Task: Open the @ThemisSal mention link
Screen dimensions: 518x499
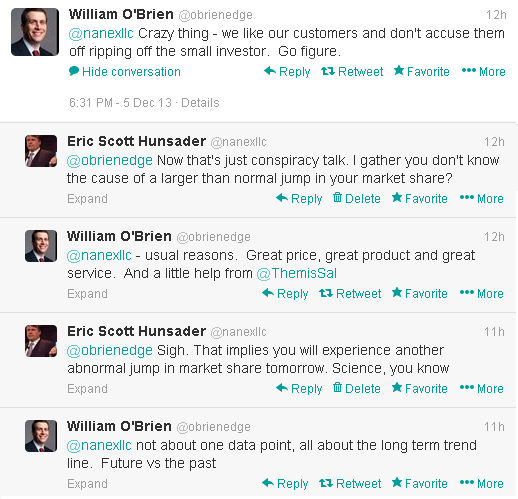Action: [297, 273]
